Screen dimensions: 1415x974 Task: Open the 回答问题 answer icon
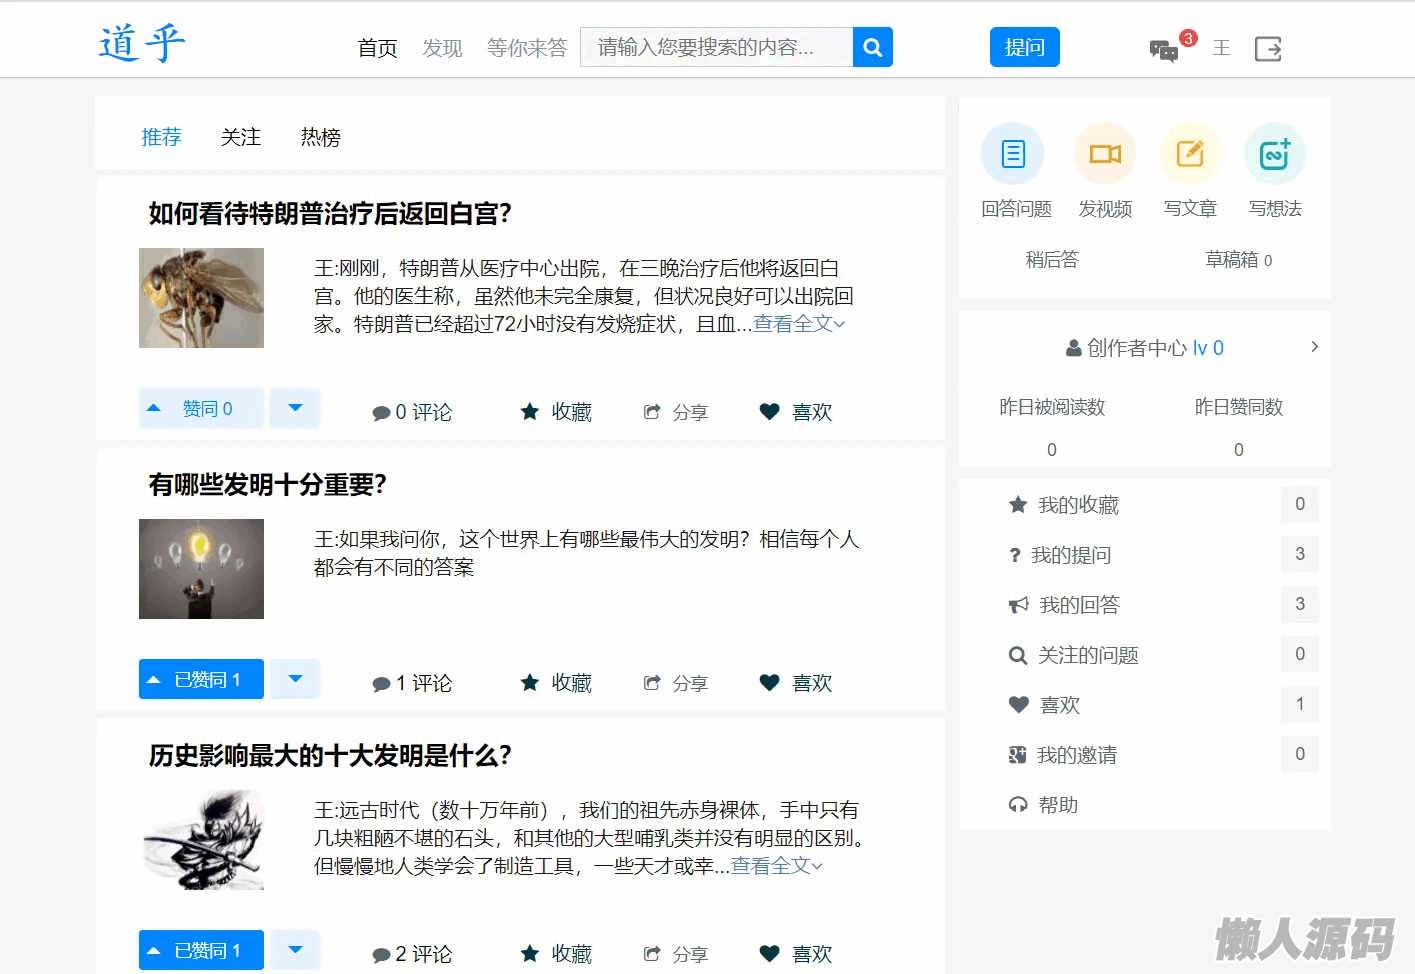[1013, 155]
